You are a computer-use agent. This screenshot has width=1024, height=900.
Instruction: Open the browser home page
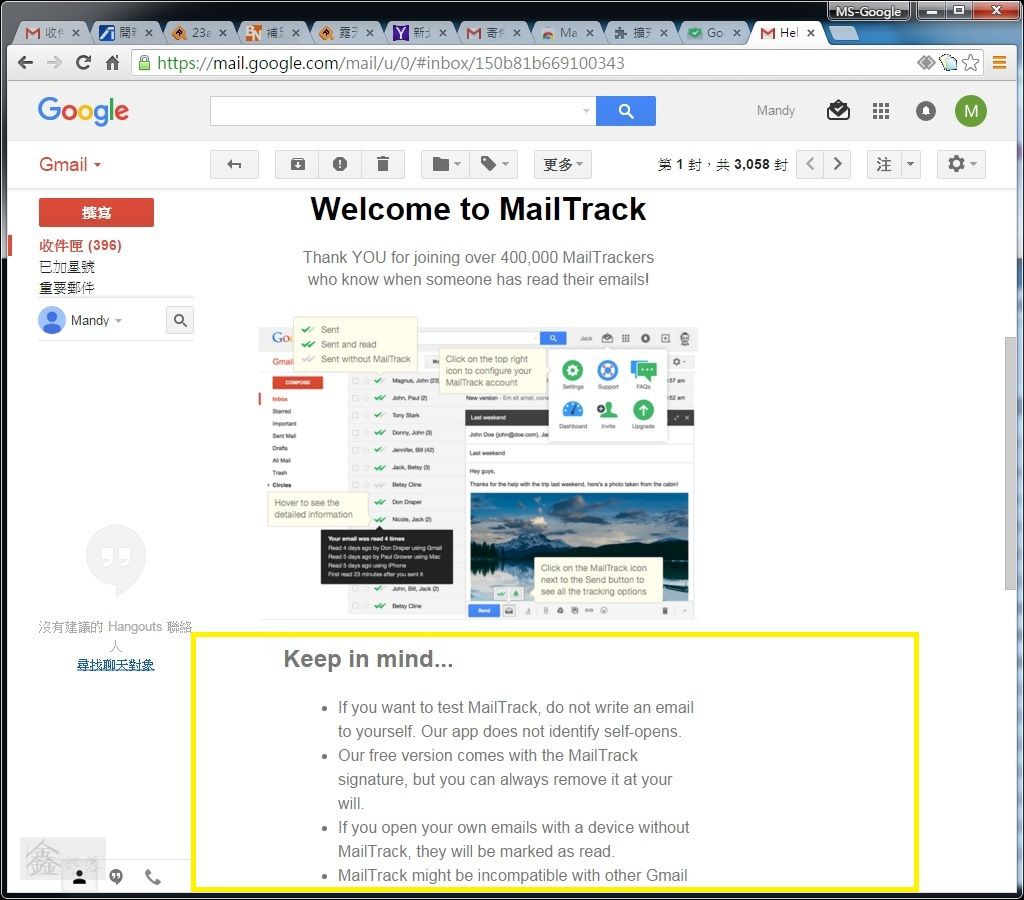coord(112,63)
